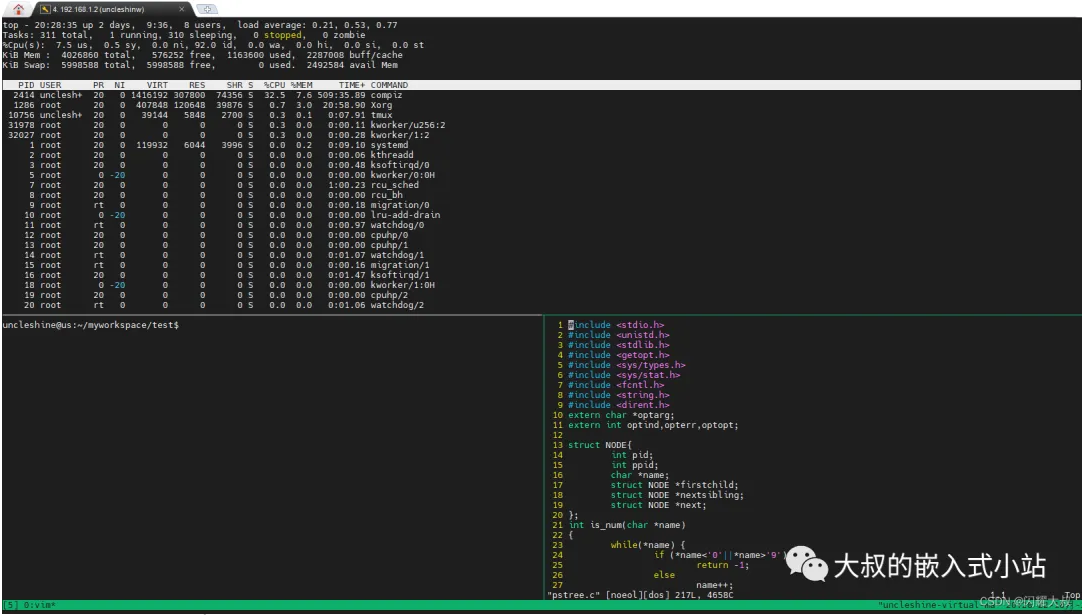Click the PID column header in top
The width and height of the screenshot is (1086, 615).
pyautogui.click(x=26, y=85)
